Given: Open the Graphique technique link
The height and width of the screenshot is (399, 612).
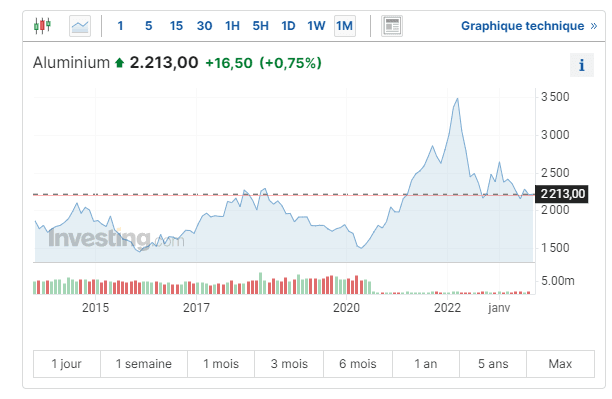Looking at the screenshot, I should pos(522,26).
